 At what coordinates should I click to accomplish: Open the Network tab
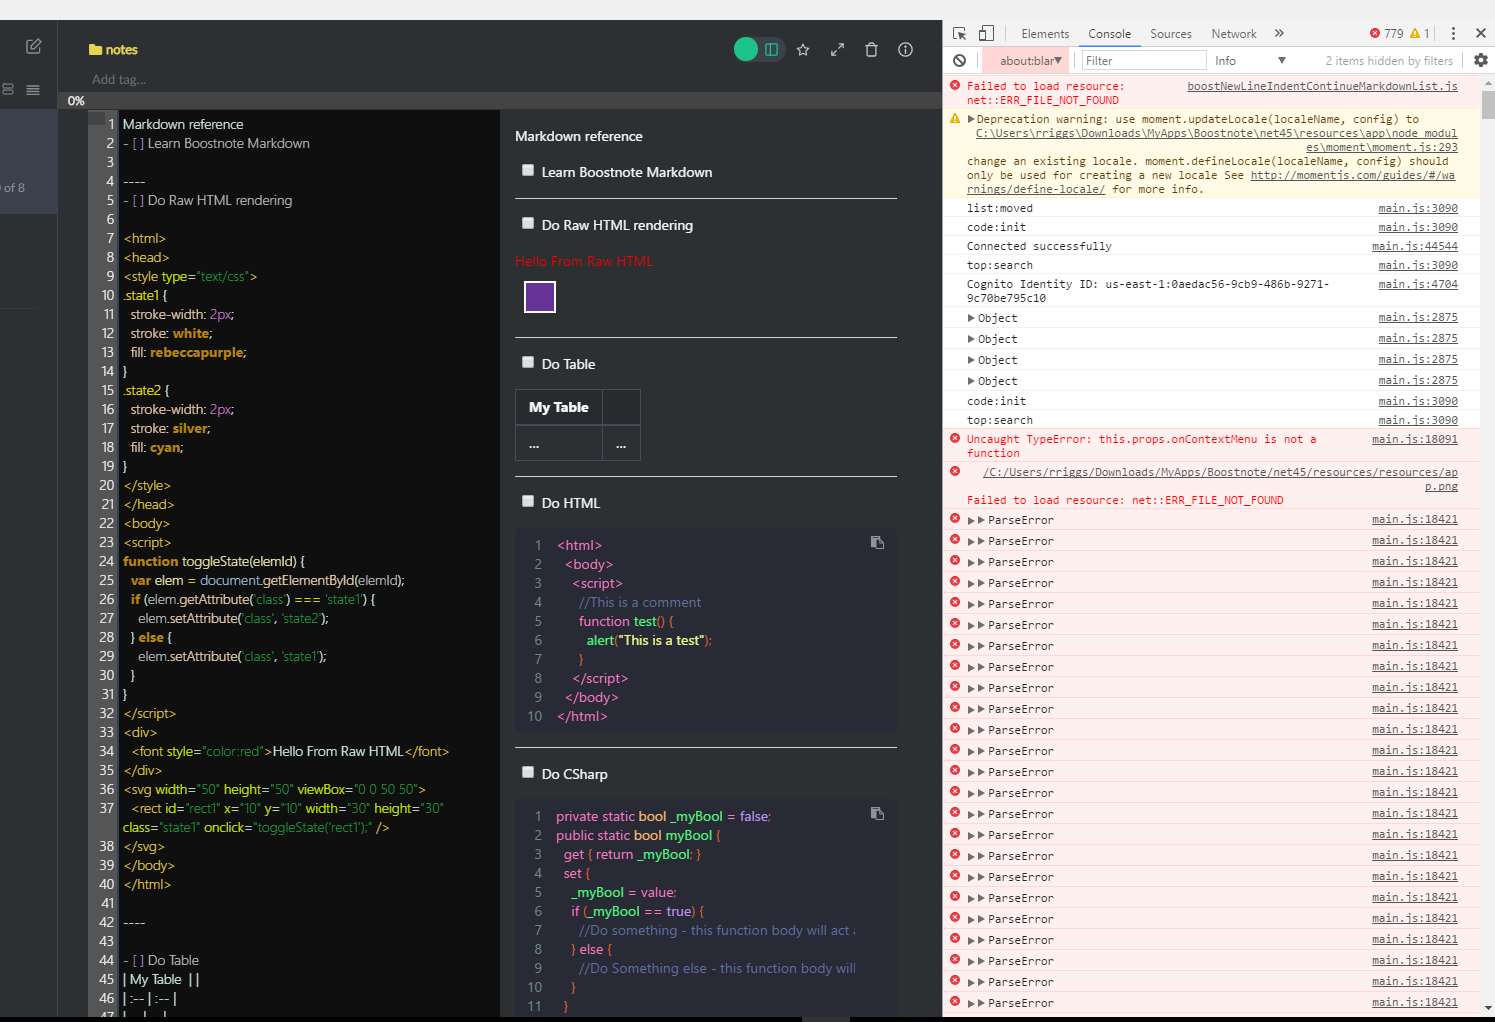tap(1233, 33)
